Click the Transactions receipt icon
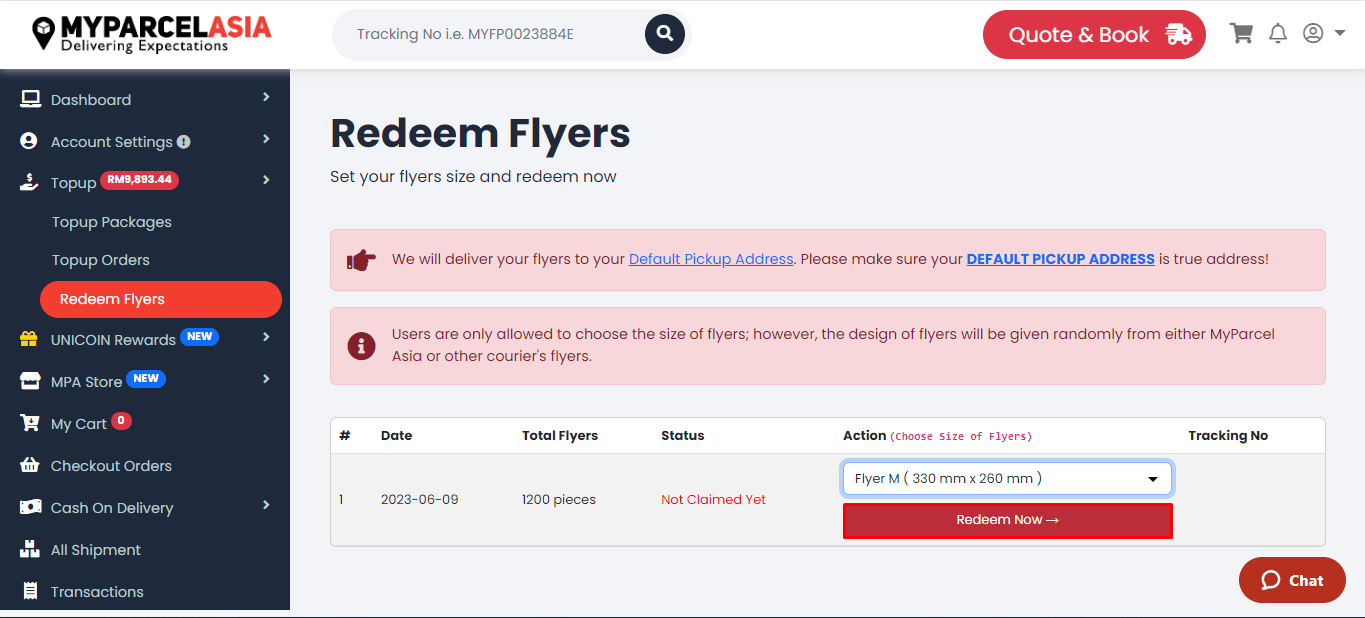This screenshot has height=618, width=1365. [x=29, y=591]
